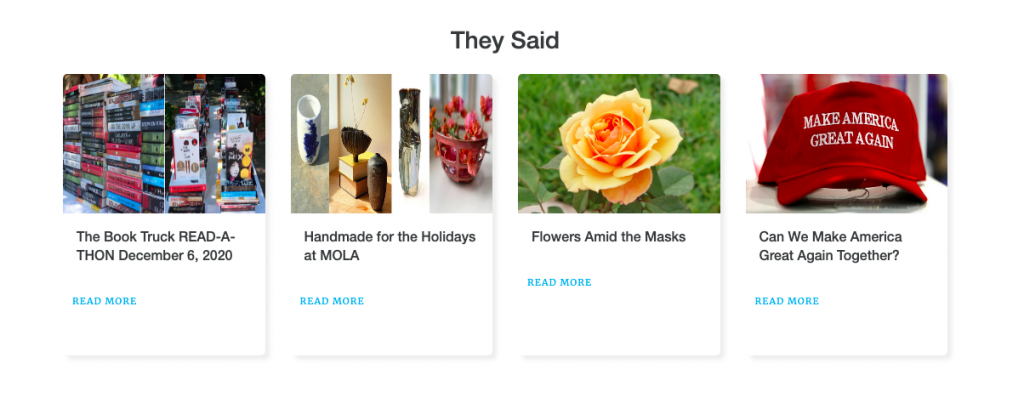This screenshot has height=403, width=1024.
Task: Click the They Said section heading
Action: (505, 40)
